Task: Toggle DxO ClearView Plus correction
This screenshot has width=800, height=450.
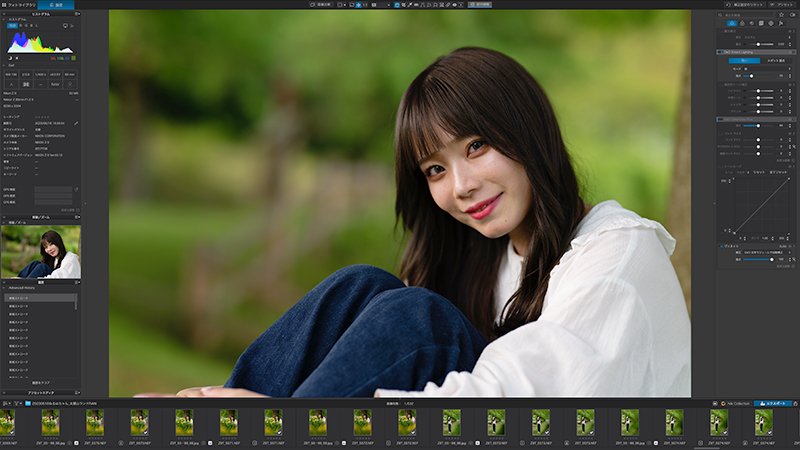Action: (720, 119)
